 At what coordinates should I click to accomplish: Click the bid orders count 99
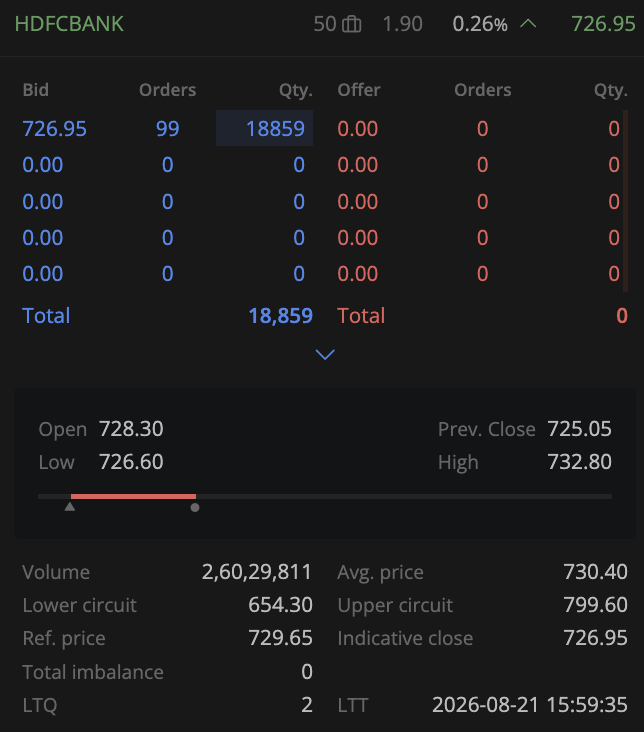168,128
